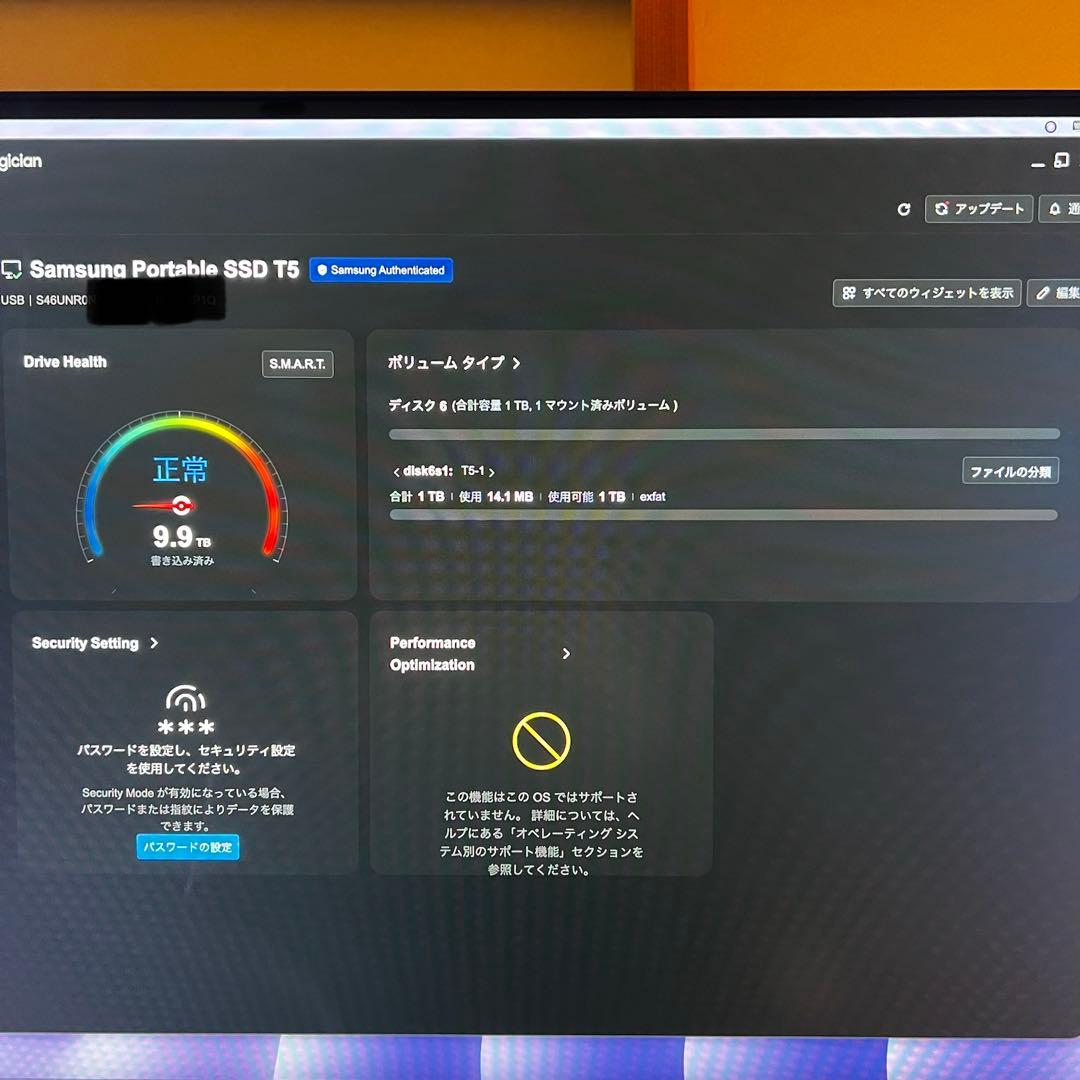
Task: Click the Drive Health gauge needle
Action: [164, 506]
